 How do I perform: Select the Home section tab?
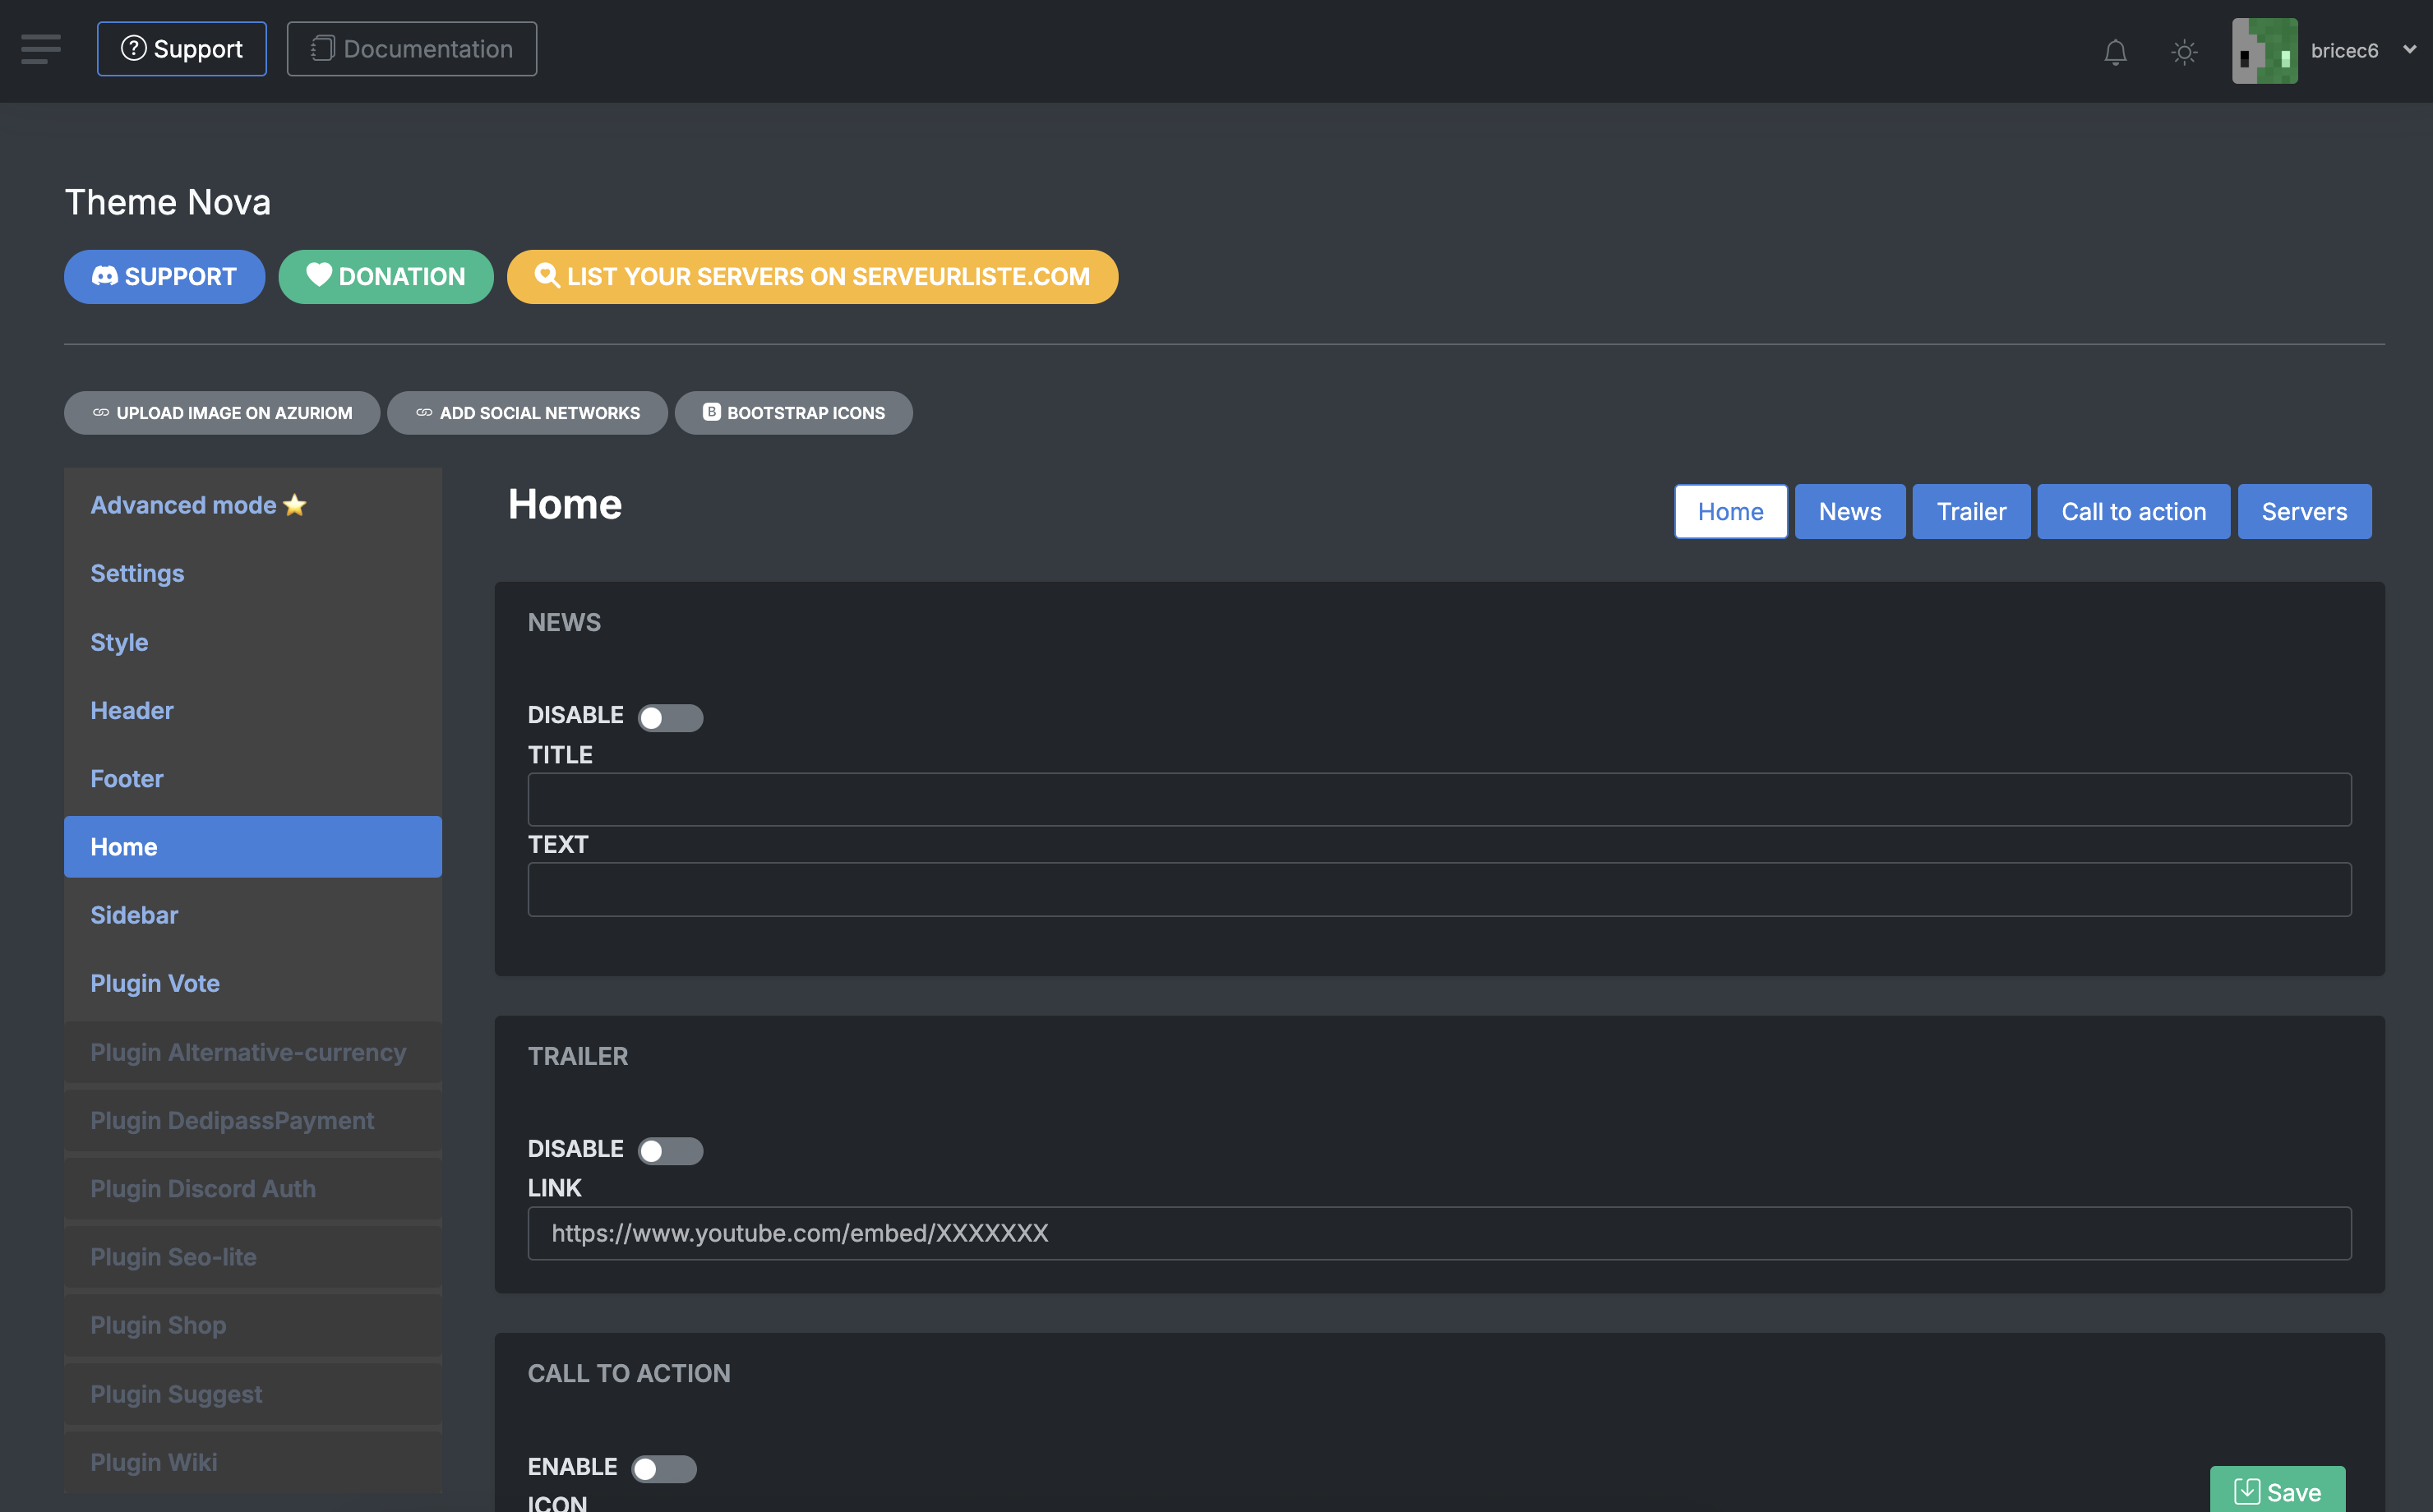pos(1730,511)
